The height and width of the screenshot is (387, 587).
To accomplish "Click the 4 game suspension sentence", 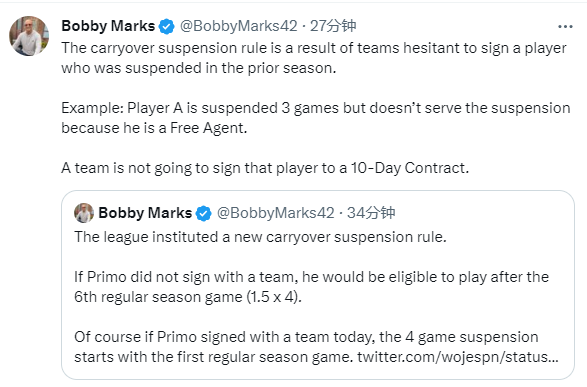I will pos(316,347).
